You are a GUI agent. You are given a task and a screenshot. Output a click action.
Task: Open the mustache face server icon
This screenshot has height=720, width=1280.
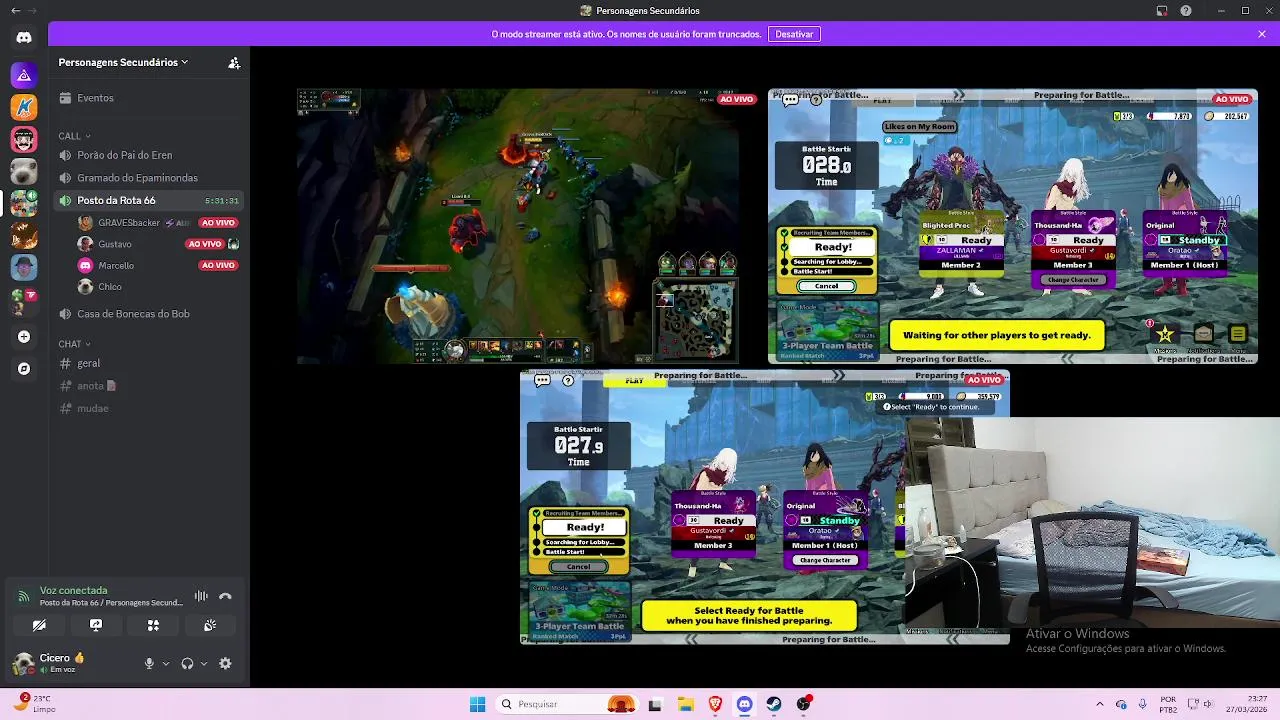coord(24,139)
